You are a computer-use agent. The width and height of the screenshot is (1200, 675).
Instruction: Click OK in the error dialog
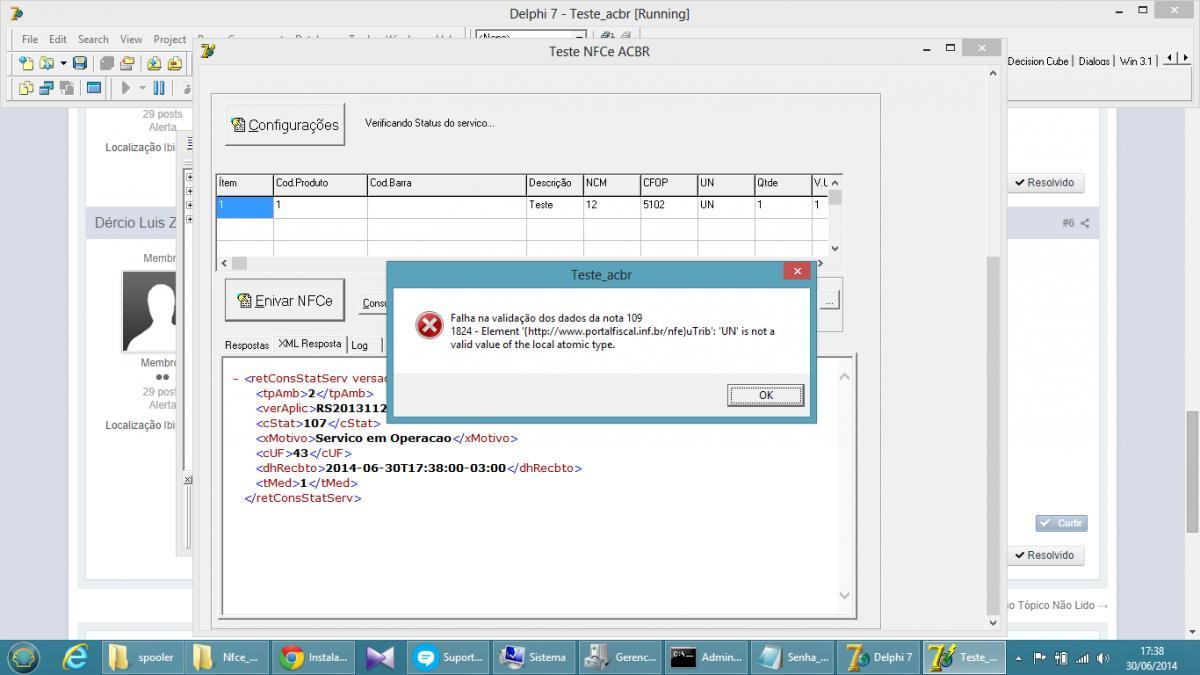tap(765, 395)
